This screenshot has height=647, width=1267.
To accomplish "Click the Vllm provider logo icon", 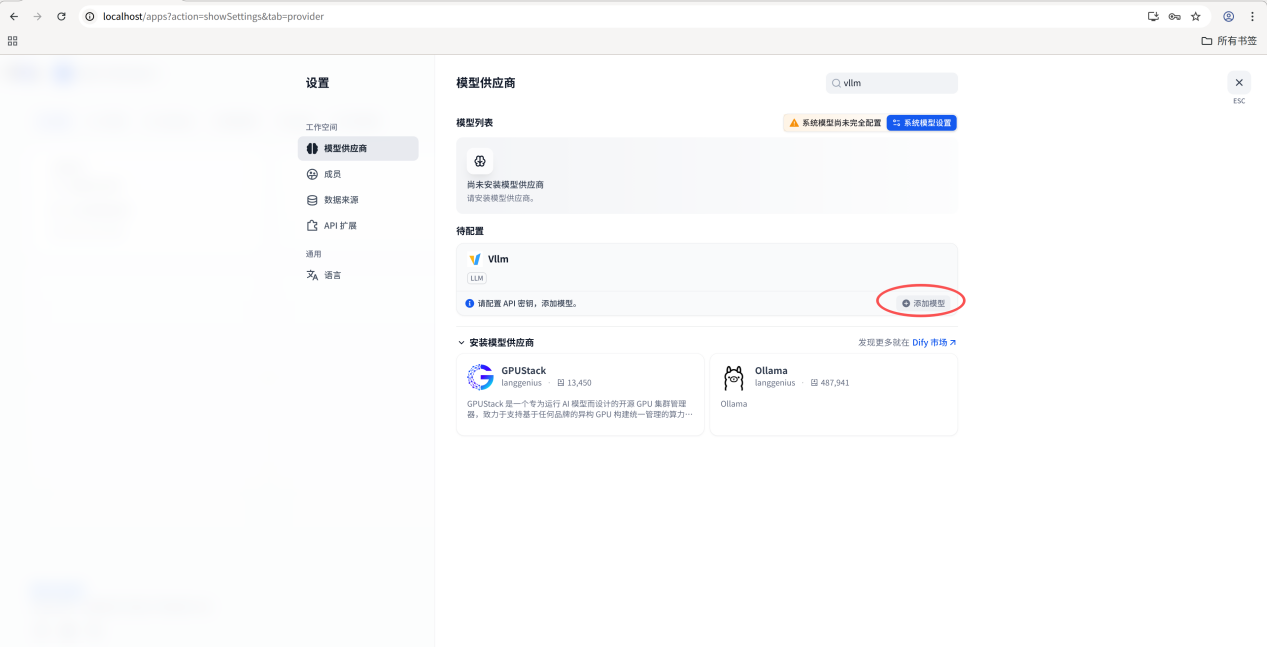I will coord(475,259).
